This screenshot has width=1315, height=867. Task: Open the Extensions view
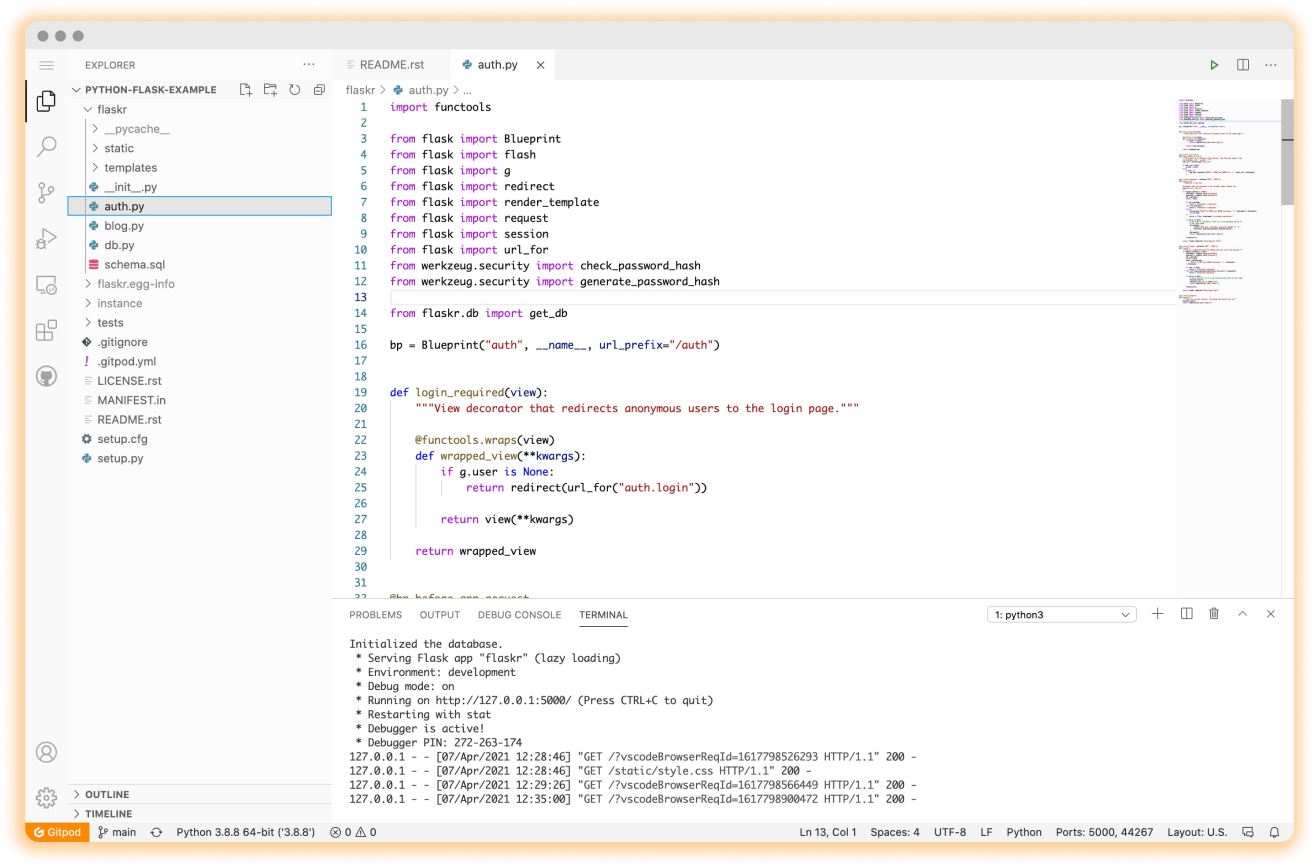pos(46,331)
